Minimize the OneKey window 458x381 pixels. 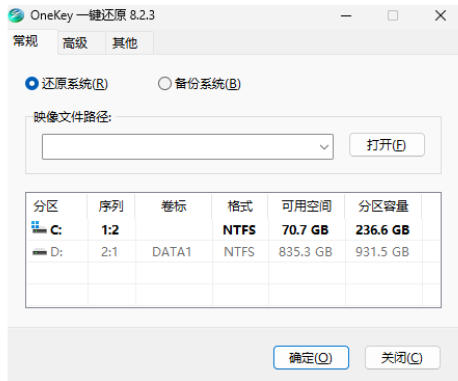(346, 16)
